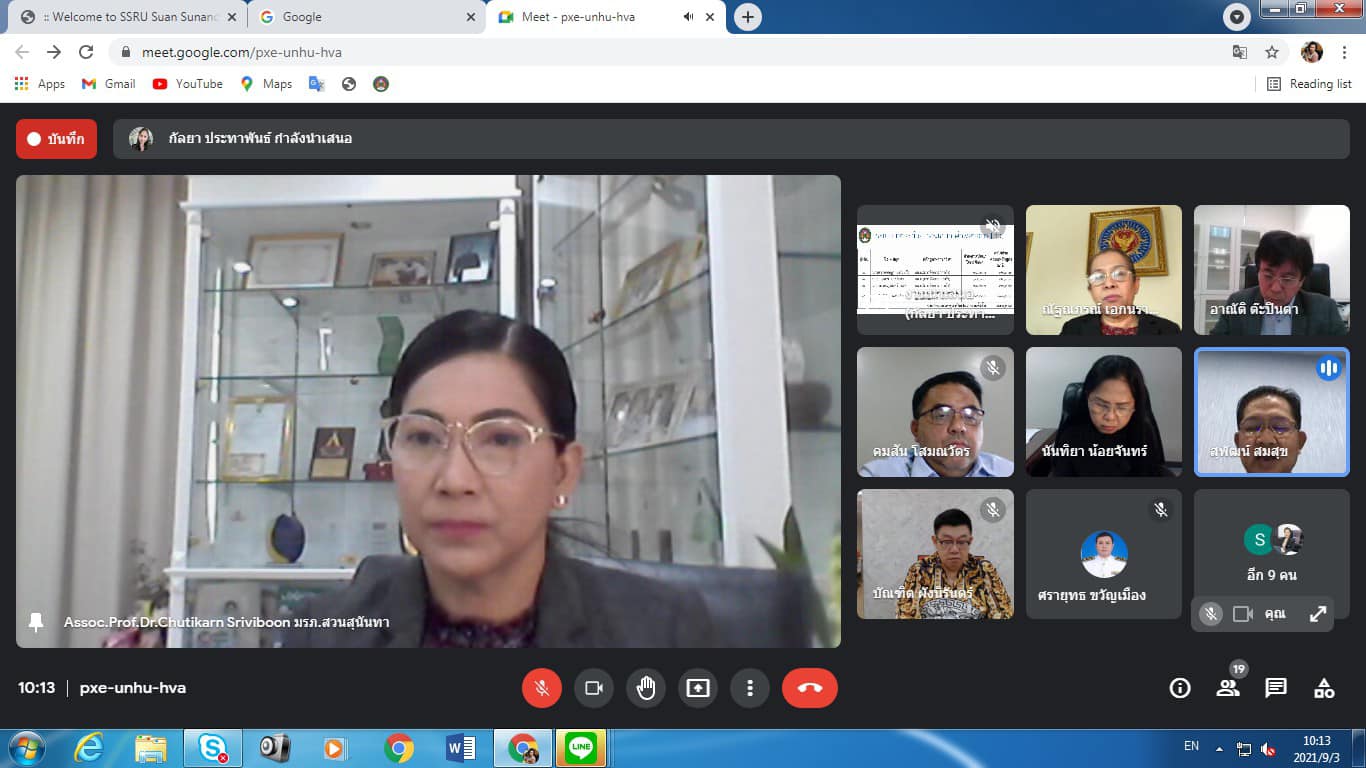Open the meeting details info icon
Screen dimensions: 1366x768
(1180, 688)
